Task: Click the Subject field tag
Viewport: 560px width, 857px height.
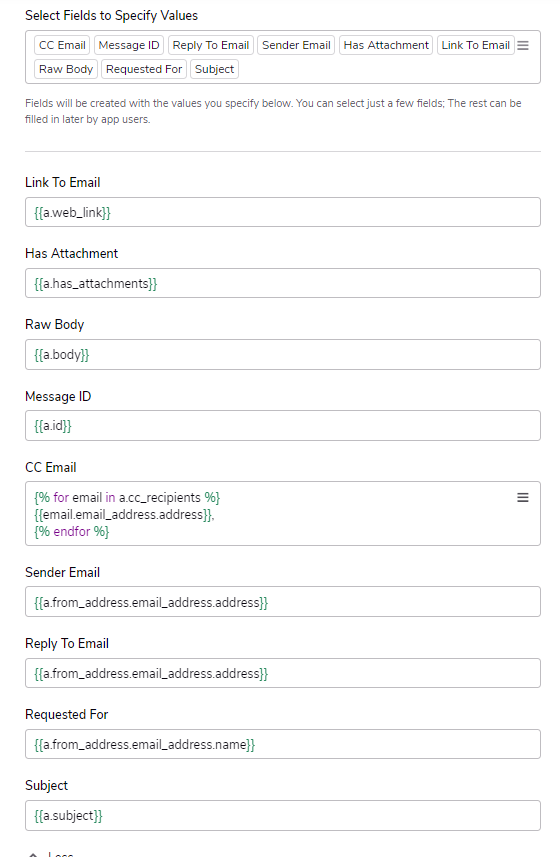Action: (215, 69)
